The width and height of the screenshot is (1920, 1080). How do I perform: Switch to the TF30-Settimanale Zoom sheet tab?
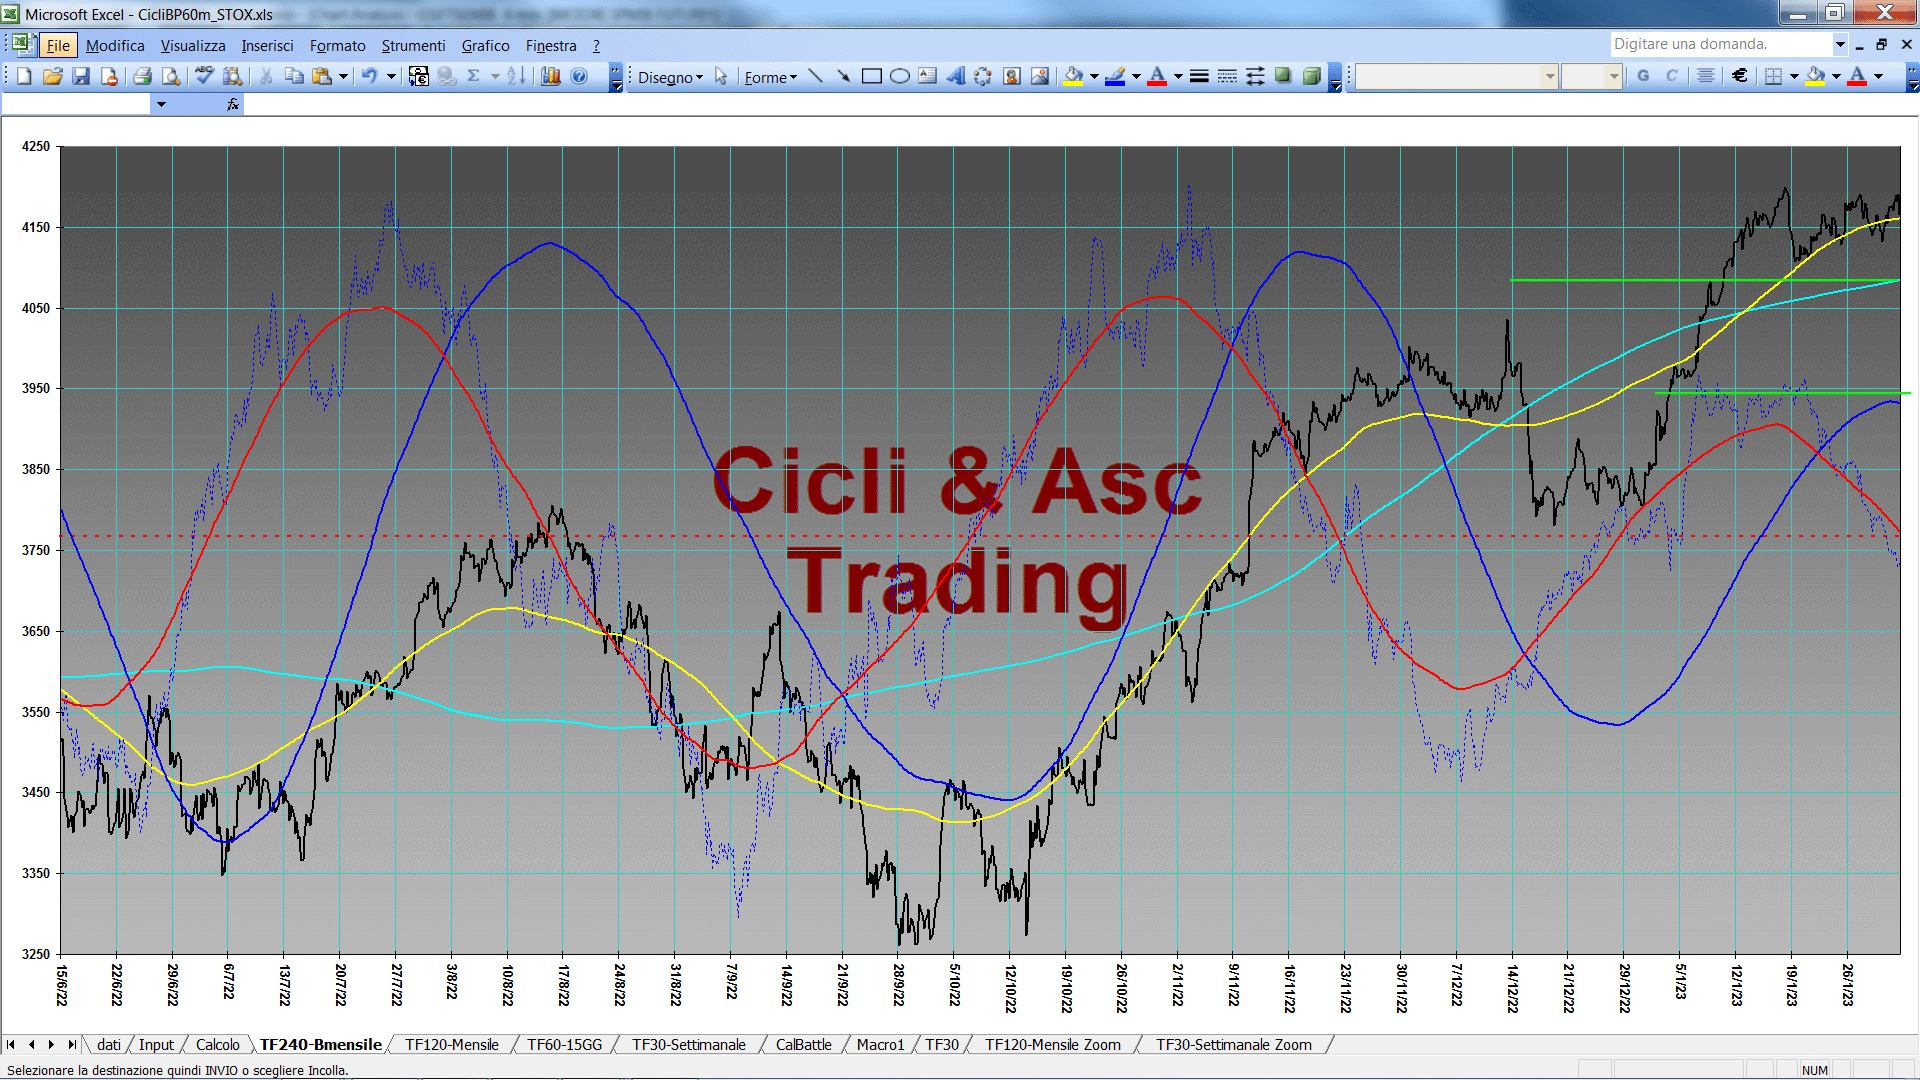point(1233,1044)
